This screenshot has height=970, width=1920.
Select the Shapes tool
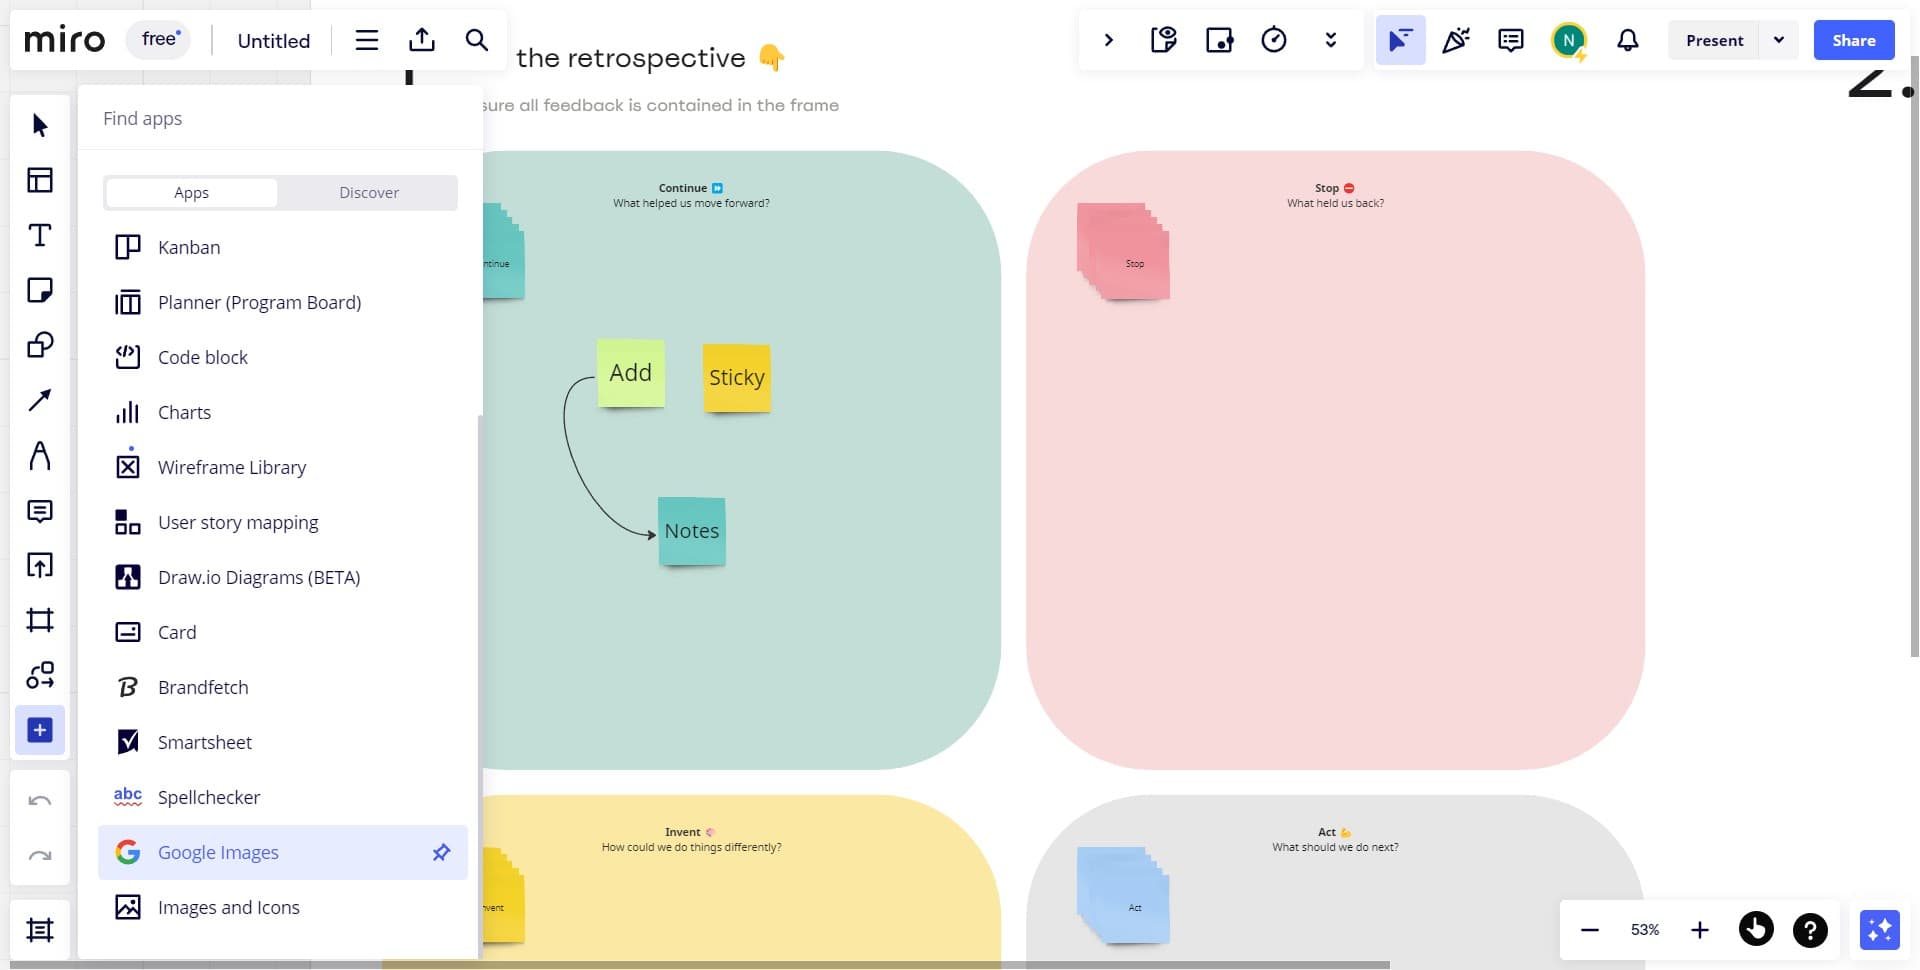(40, 345)
